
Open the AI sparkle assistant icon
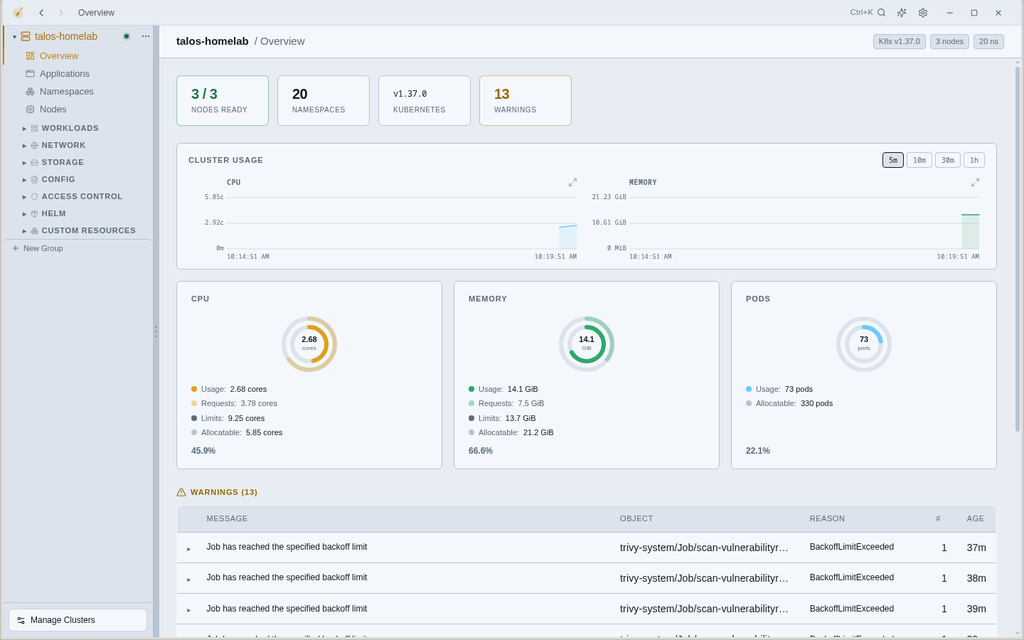(x=902, y=12)
